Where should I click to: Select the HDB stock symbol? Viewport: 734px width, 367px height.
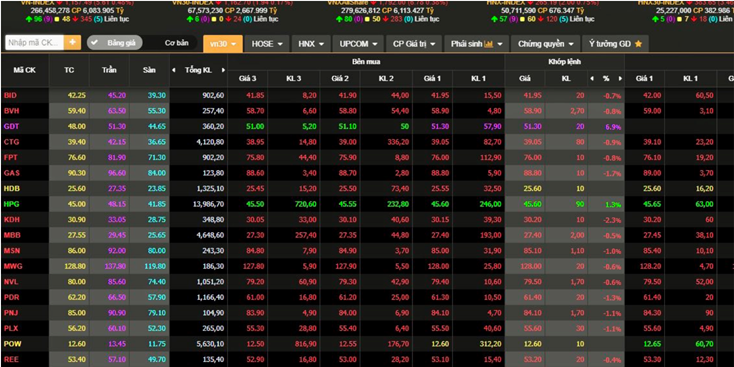click(x=12, y=188)
